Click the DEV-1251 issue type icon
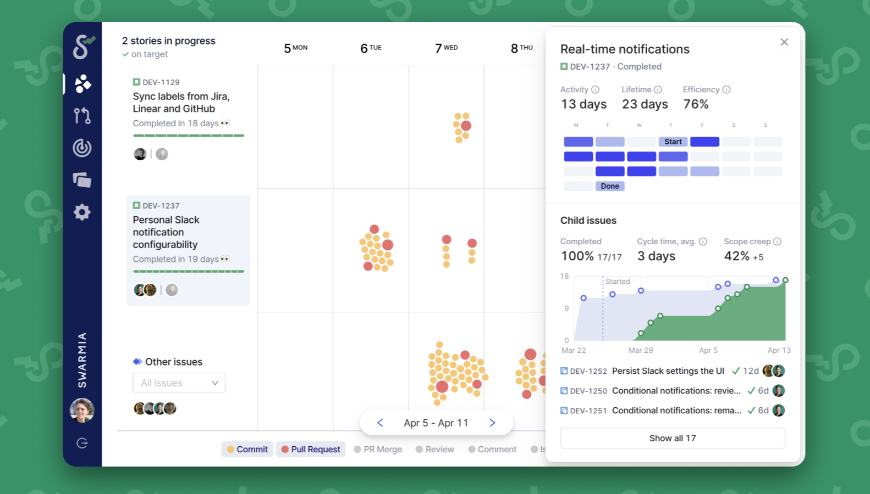 pos(564,411)
